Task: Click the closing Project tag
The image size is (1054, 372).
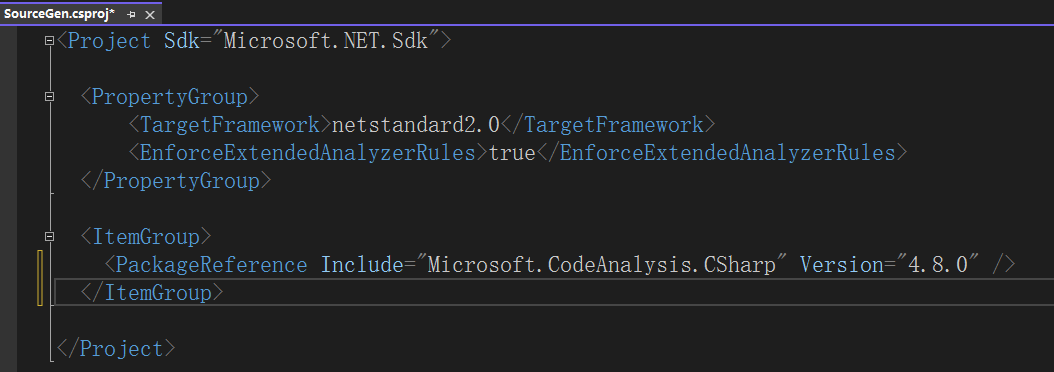Action: [x=116, y=348]
